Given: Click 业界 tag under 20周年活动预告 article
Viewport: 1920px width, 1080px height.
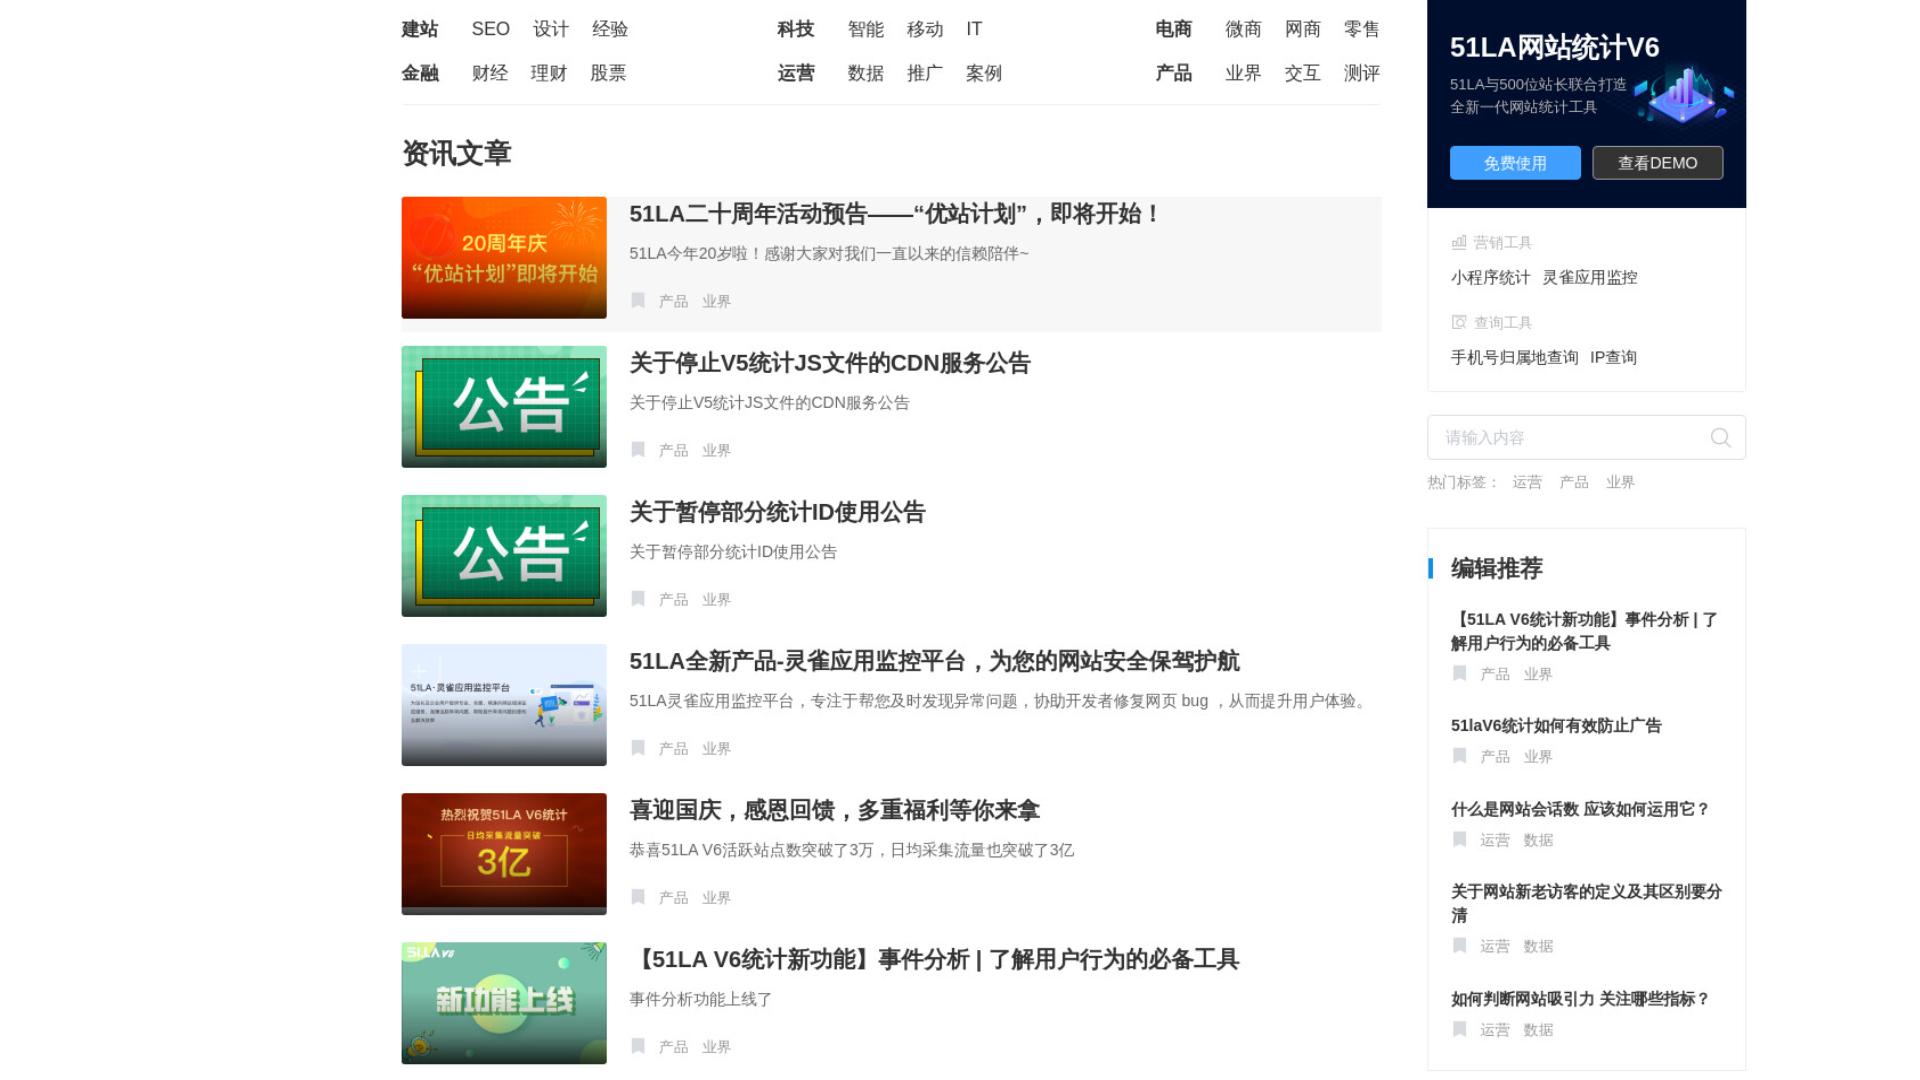Looking at the screenshot, I should pyautogui.click(x=716, y=301).
